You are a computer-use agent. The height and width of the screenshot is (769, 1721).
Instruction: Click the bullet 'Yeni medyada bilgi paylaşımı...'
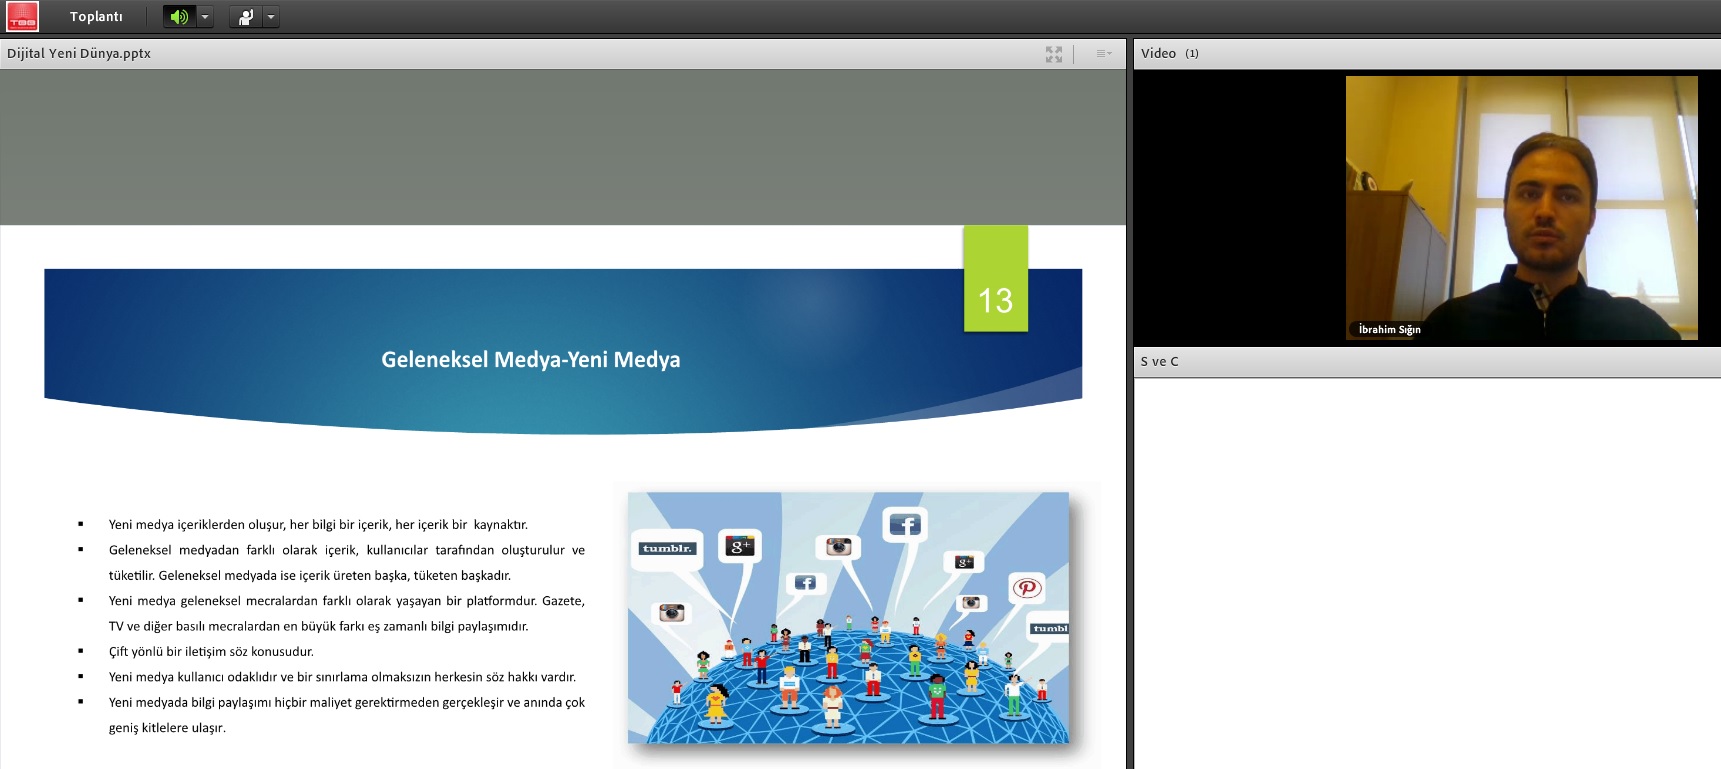tap(347, 715)
